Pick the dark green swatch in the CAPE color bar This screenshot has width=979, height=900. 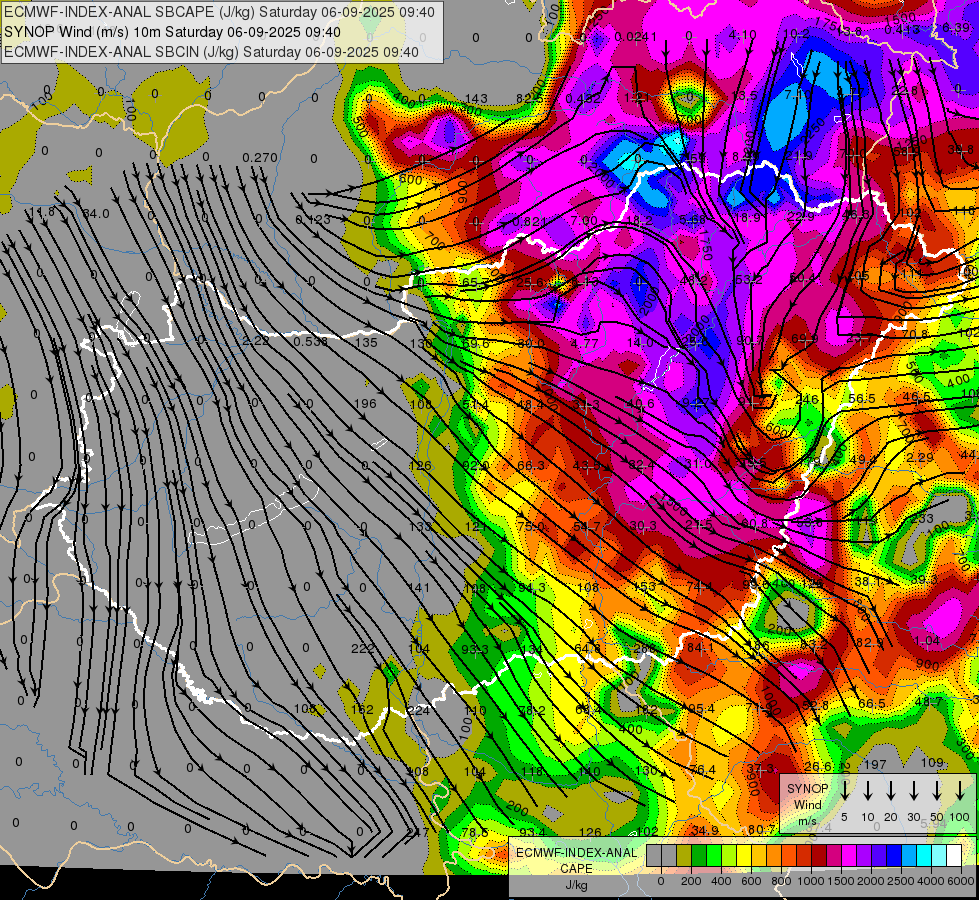(x=699, y=856)
